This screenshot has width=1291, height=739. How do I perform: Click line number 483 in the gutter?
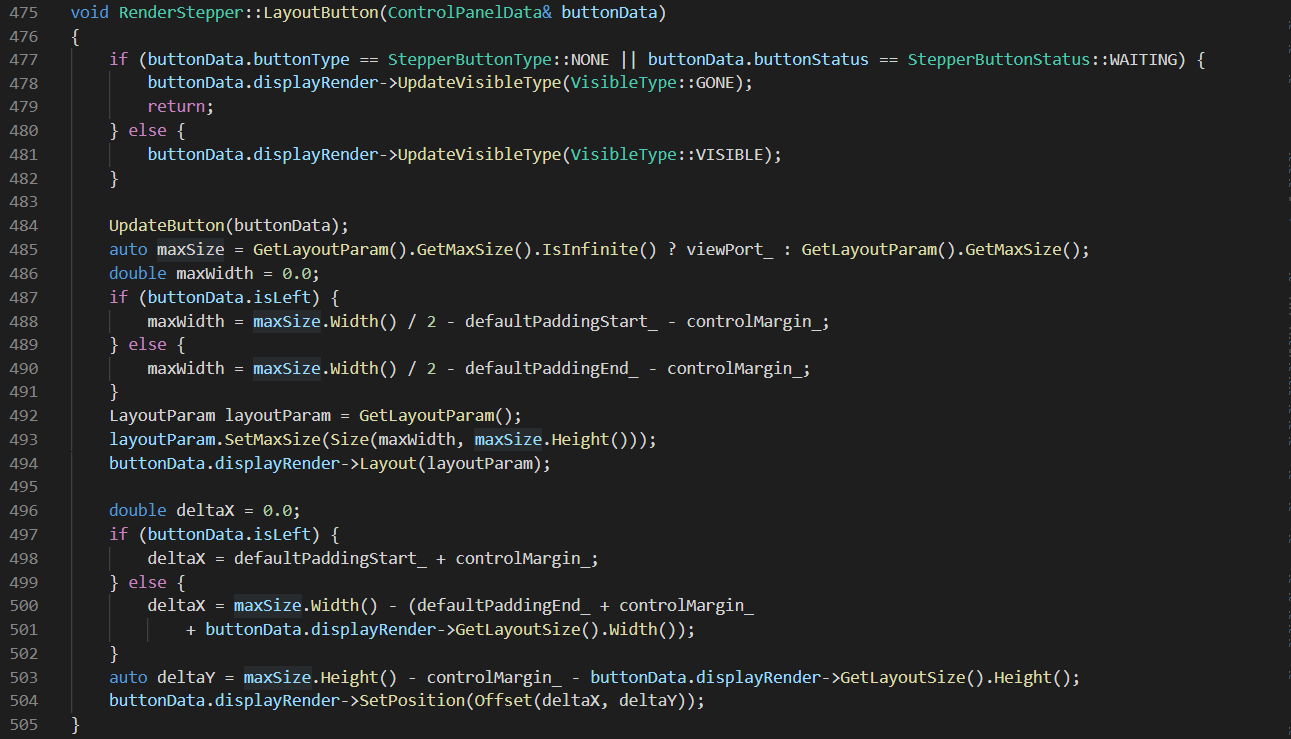[23, 202]
